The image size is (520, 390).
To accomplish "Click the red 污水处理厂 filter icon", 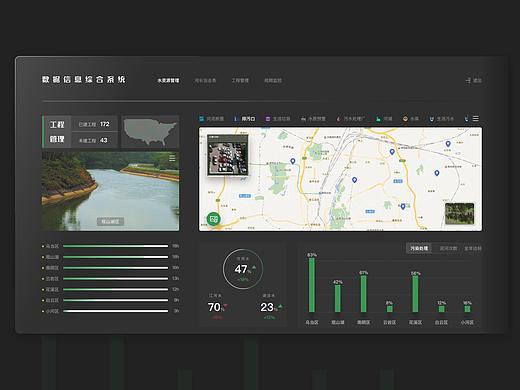I will (x=339, y=119).
